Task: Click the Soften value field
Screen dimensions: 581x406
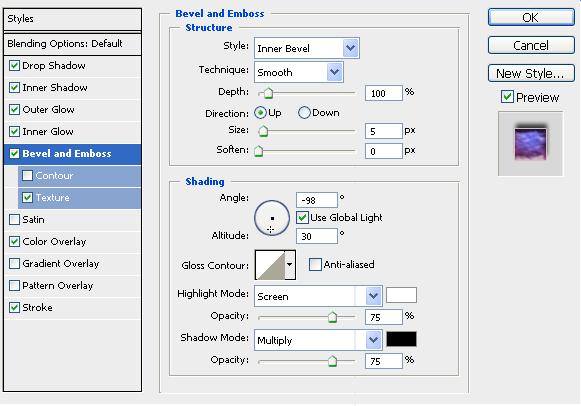Action: coord(384,151)
